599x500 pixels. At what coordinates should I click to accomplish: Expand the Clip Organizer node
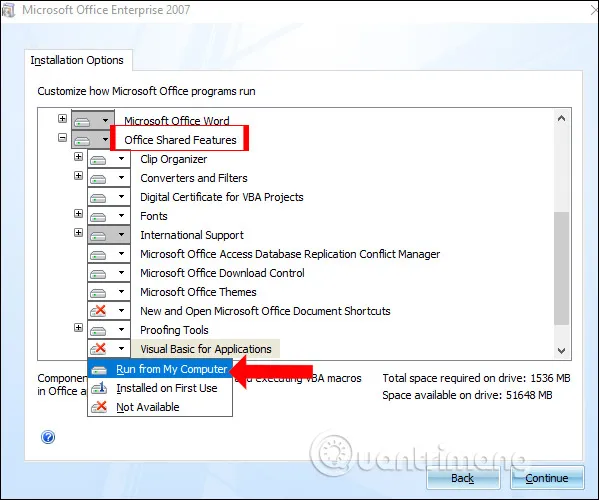pos(78,157)
